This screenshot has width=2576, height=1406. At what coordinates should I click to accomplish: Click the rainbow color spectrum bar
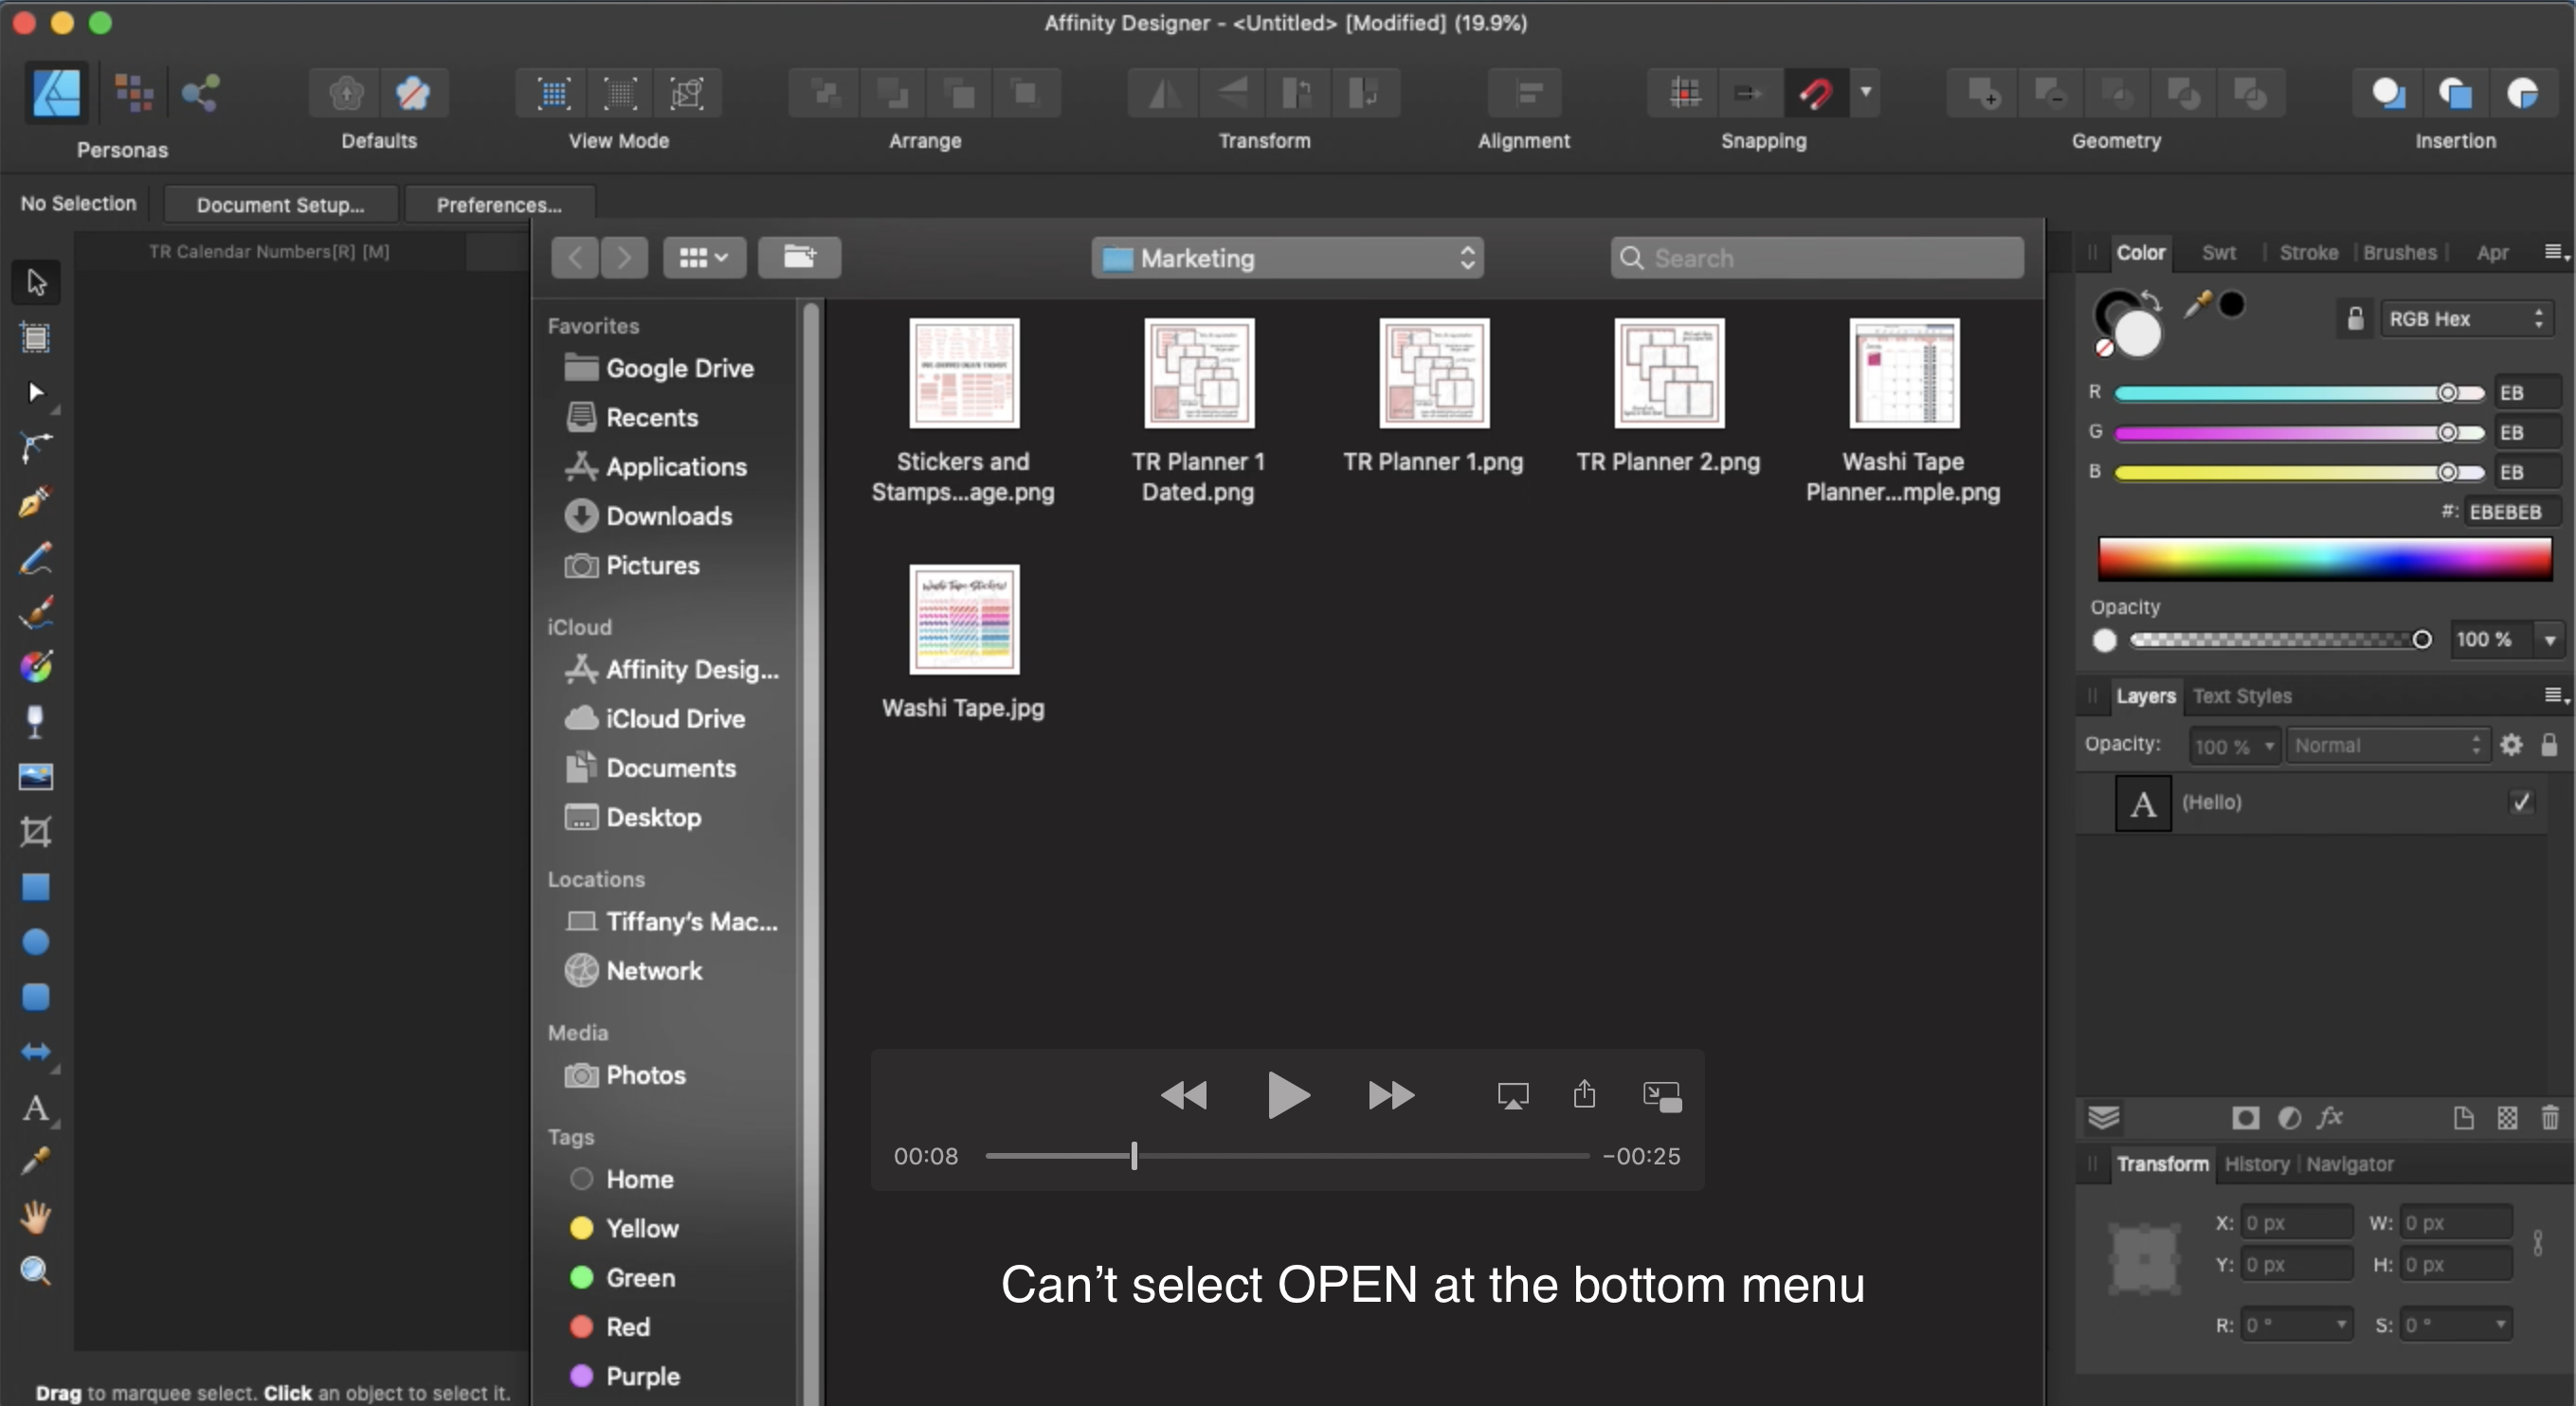tap(2323, 559)
